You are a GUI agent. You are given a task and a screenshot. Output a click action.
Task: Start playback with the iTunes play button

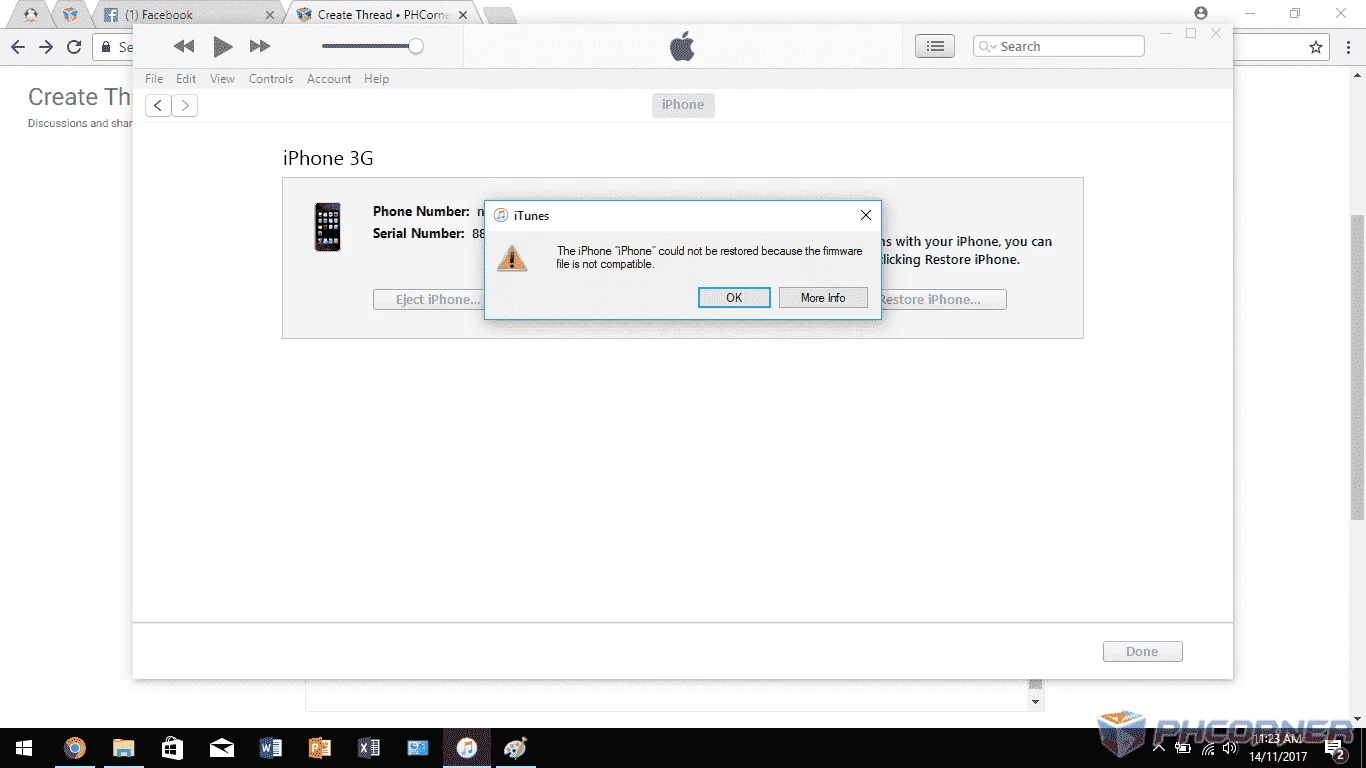(x=223, y=46)
